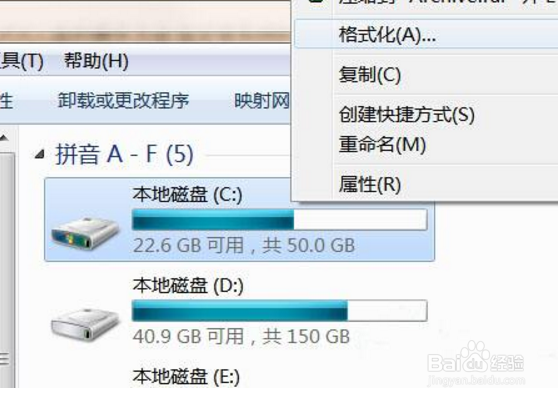Select the Local Disk C: drive icon

click(x=85, y=233)
